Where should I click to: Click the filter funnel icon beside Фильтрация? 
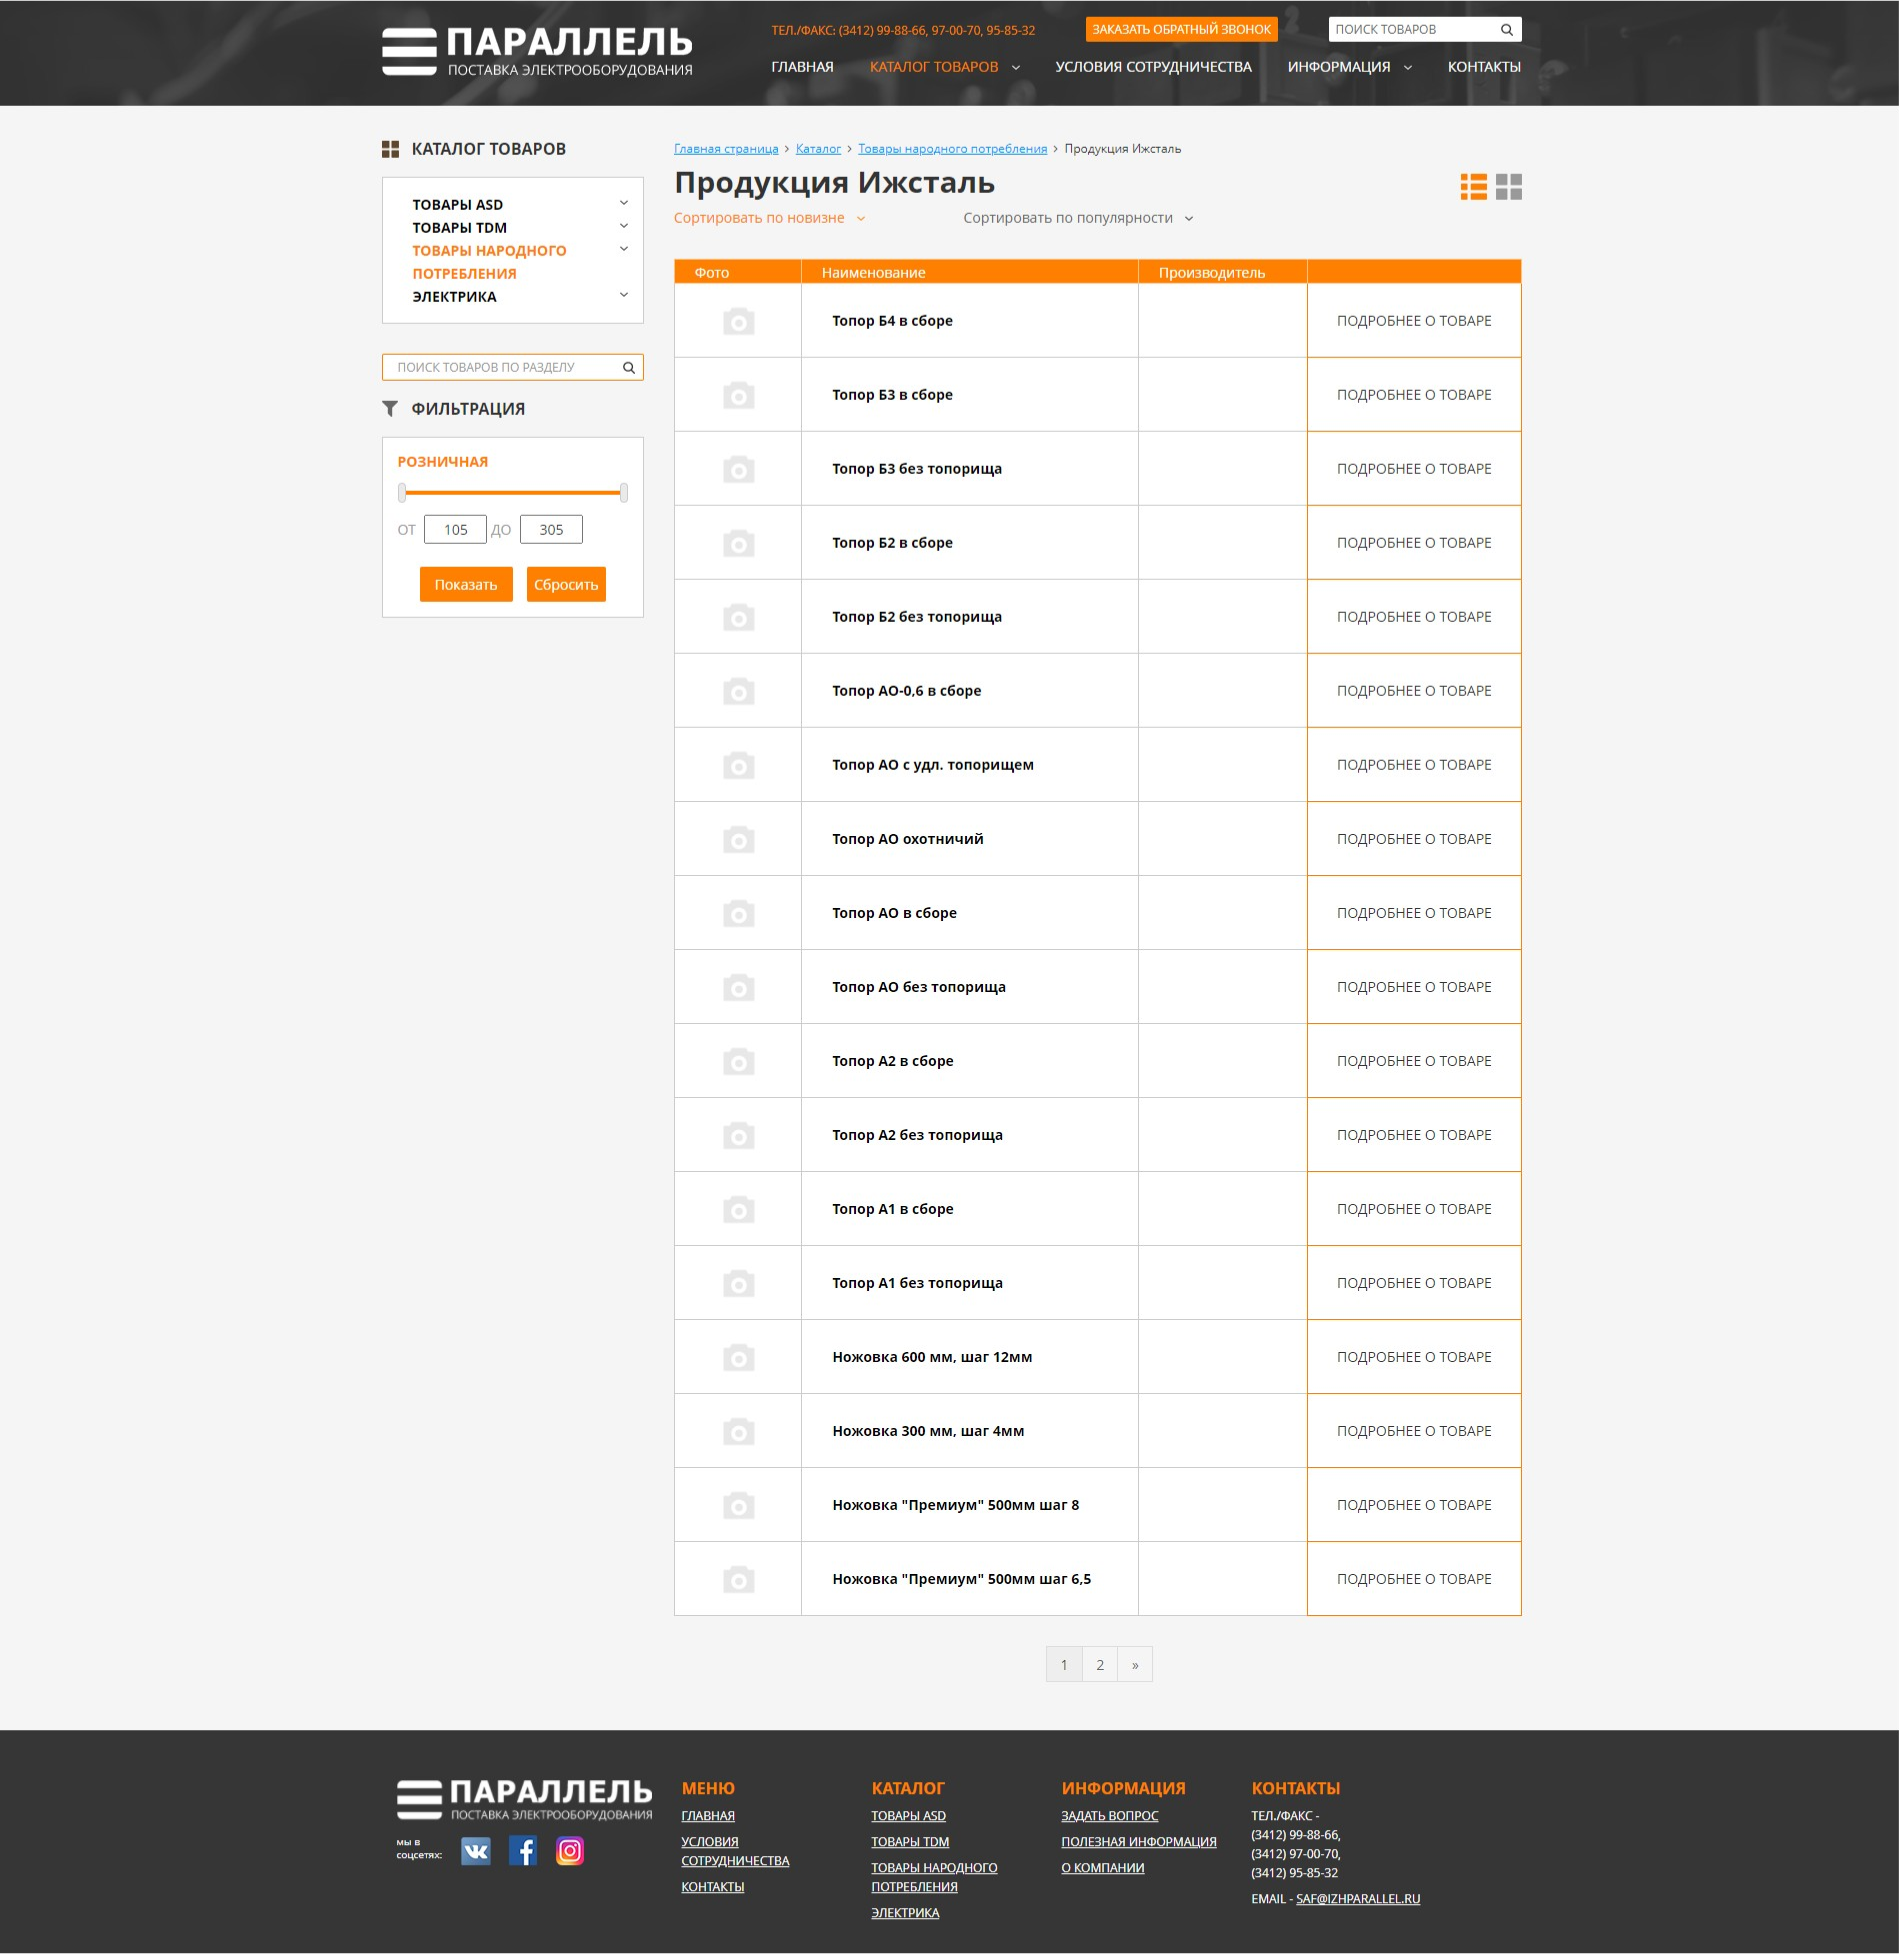coord(390,409)
